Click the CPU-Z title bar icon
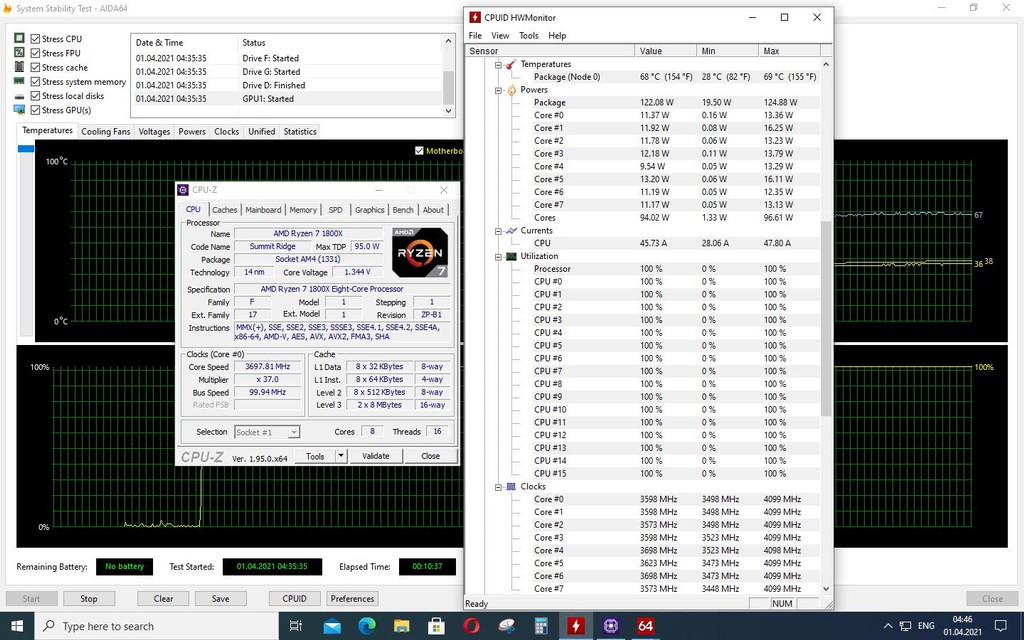The image size is (1024, 640). [183, 190]
